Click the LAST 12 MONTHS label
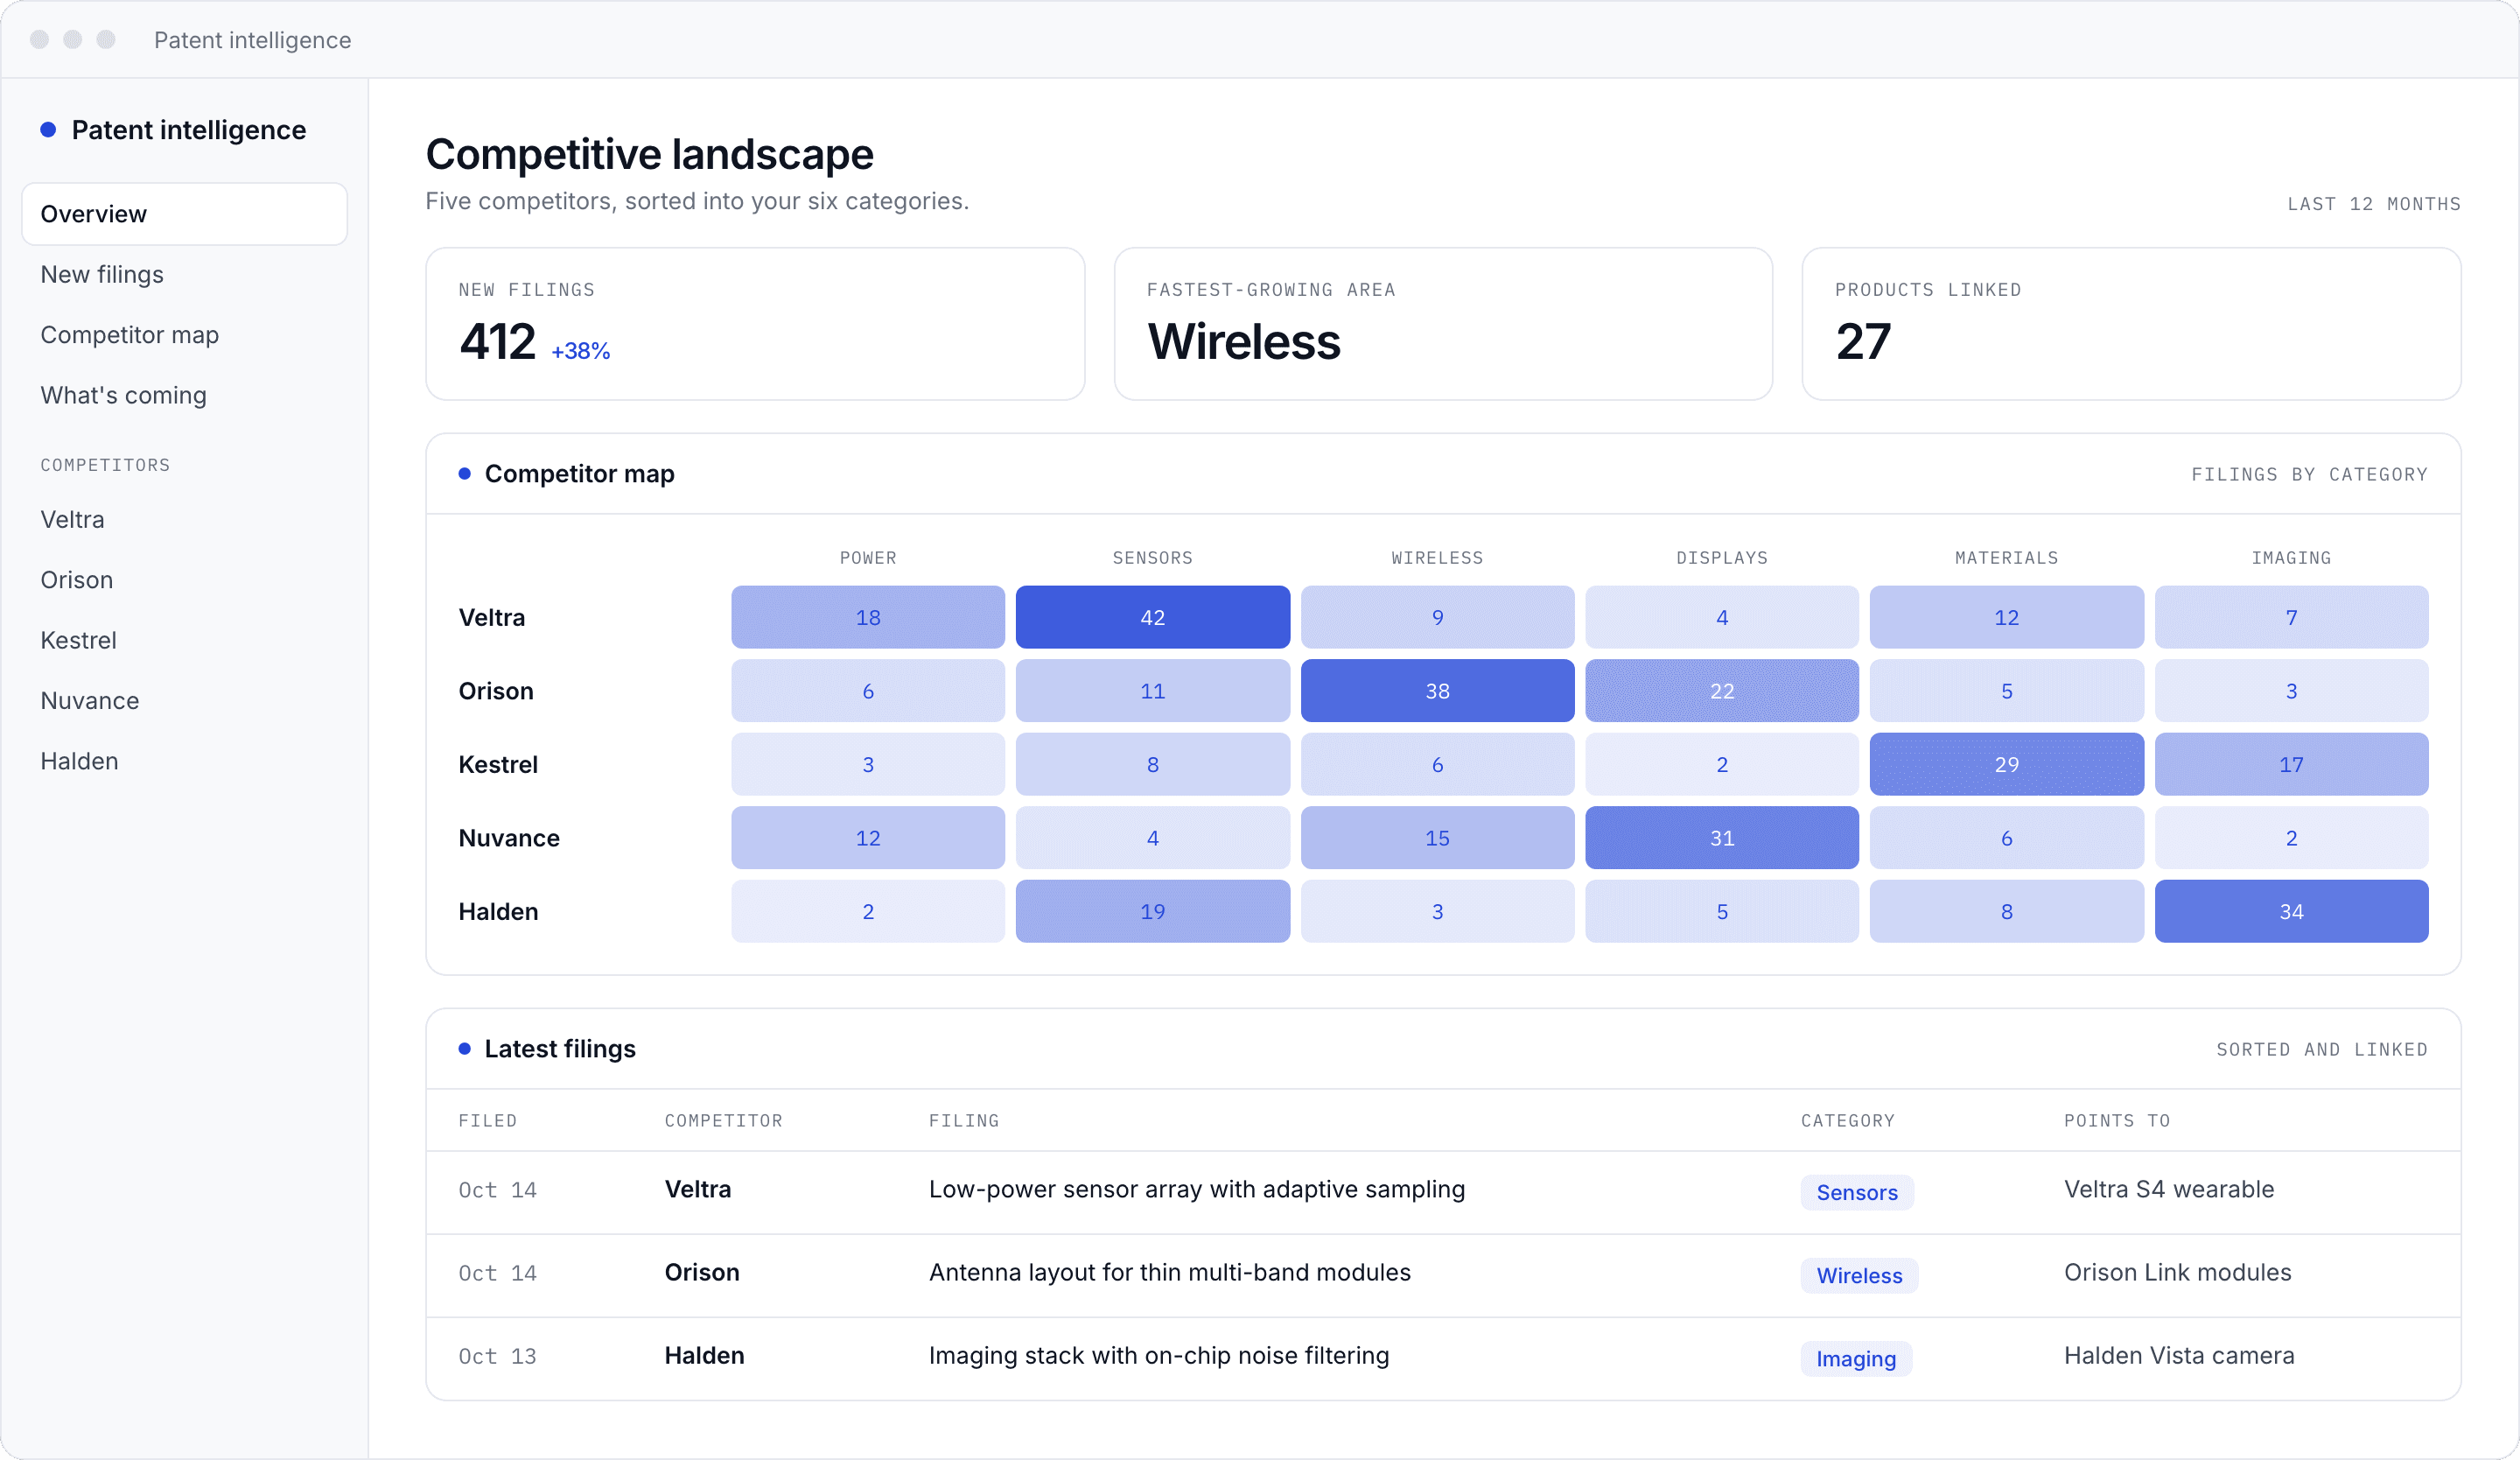The width and height of the screenshot is (2520, 1460). [2374, 204]
